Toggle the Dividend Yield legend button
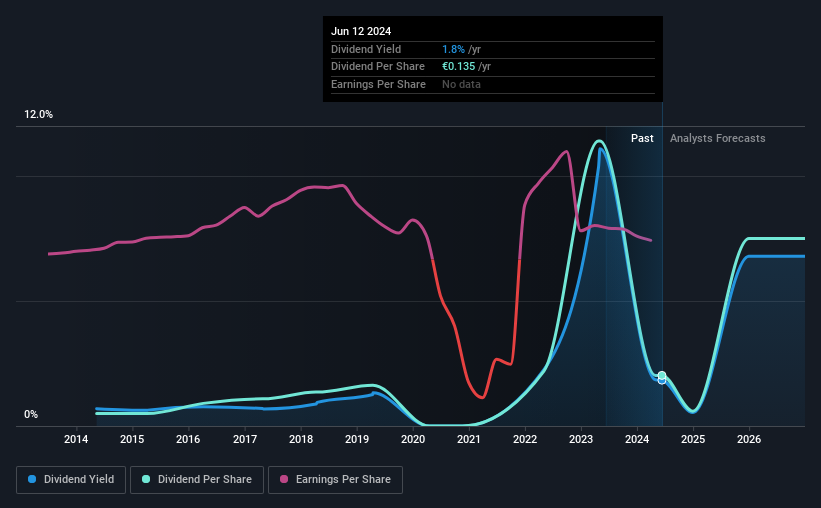Image resolution: width=821 pixels, height=508 pixels. (71, 480)
